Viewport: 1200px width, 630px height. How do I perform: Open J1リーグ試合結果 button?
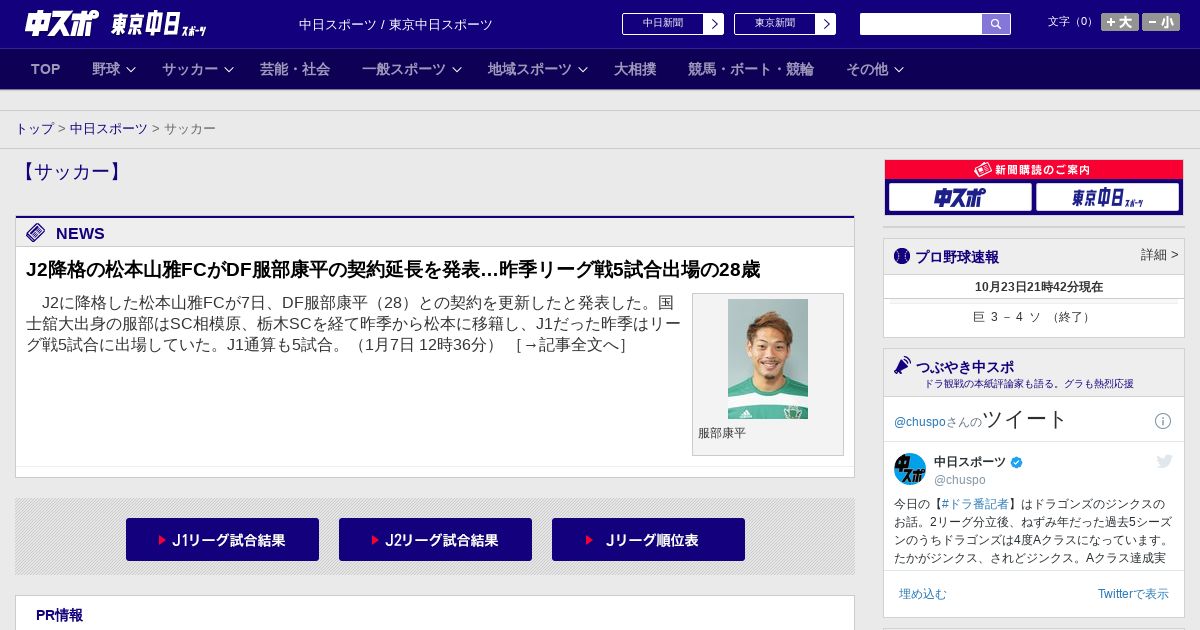tap(222, 540)
